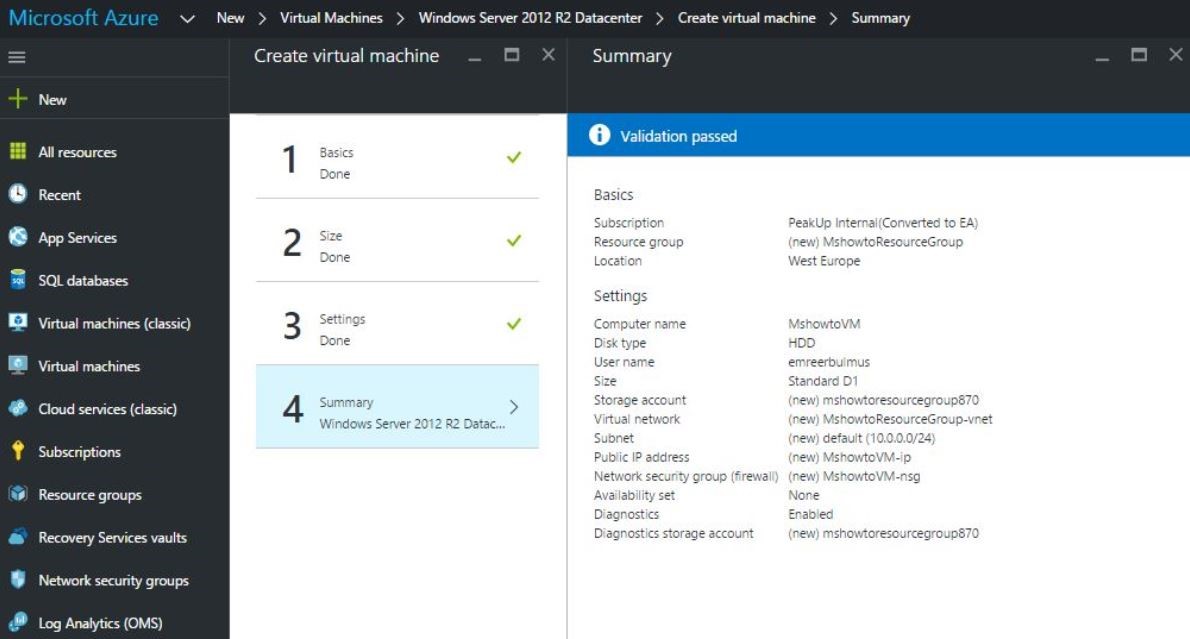
Task: Open App Services globe icon
Action: (17, 237)
